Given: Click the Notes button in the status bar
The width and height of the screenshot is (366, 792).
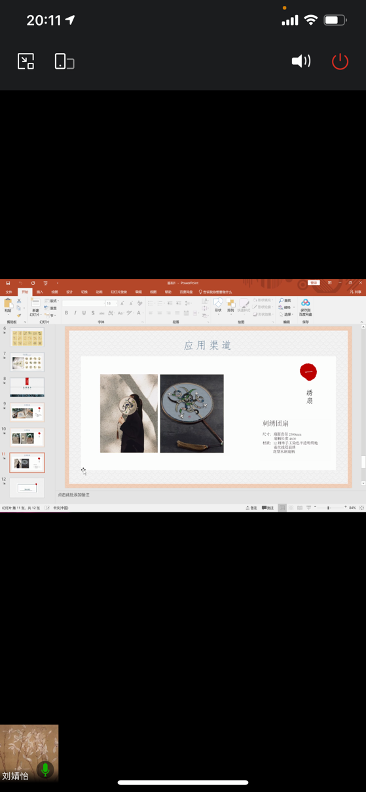Looking at the screenshot, I should [250, 508].
